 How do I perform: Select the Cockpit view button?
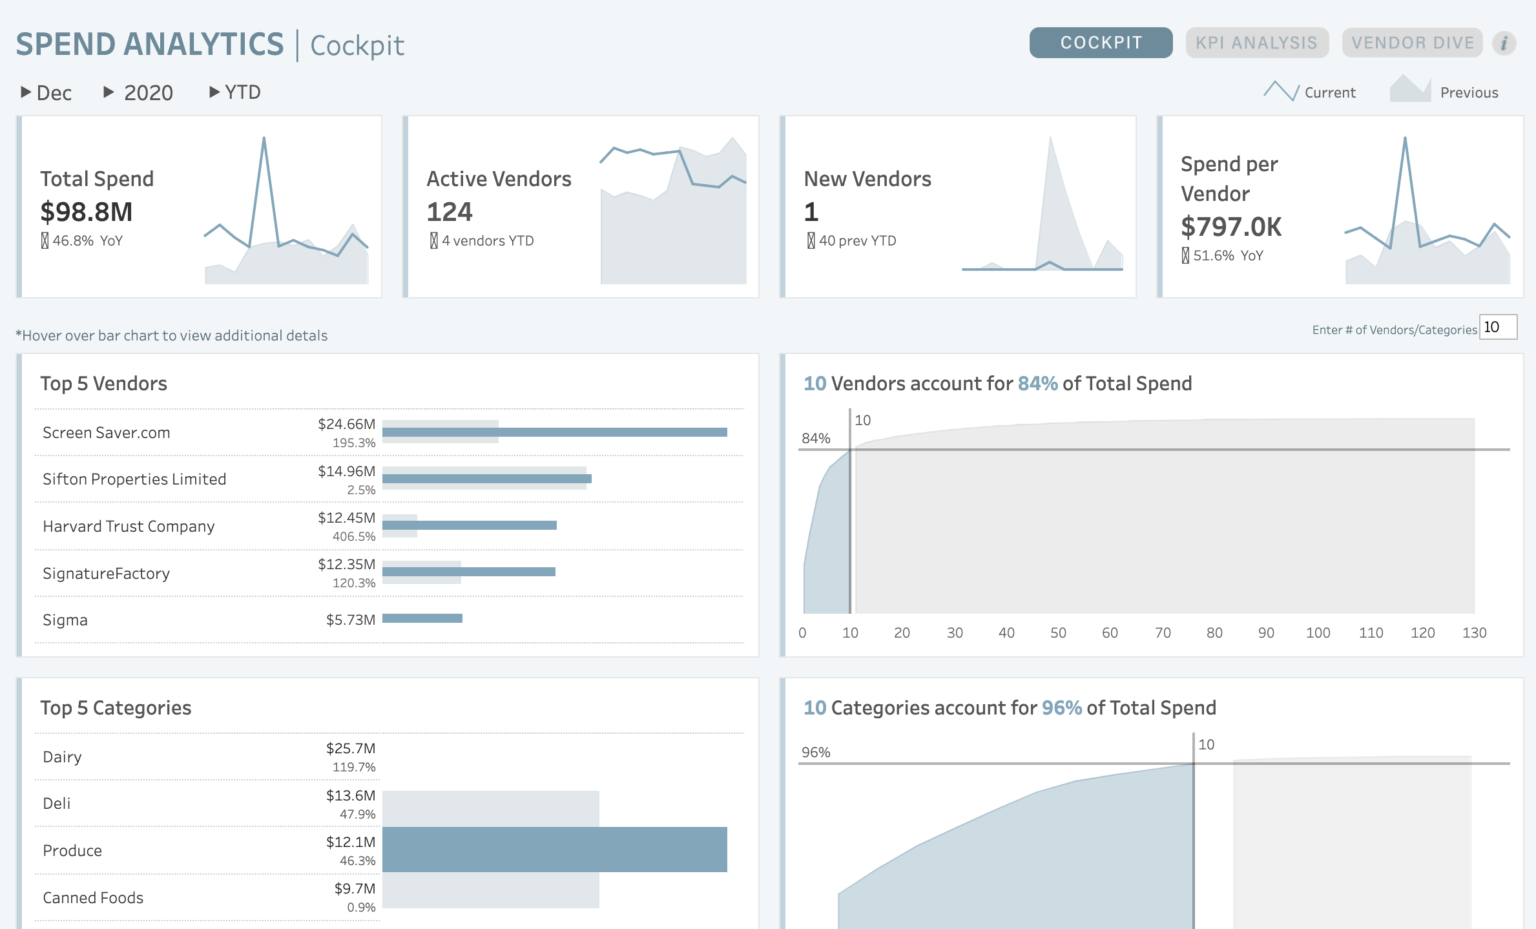[1100, 42]
